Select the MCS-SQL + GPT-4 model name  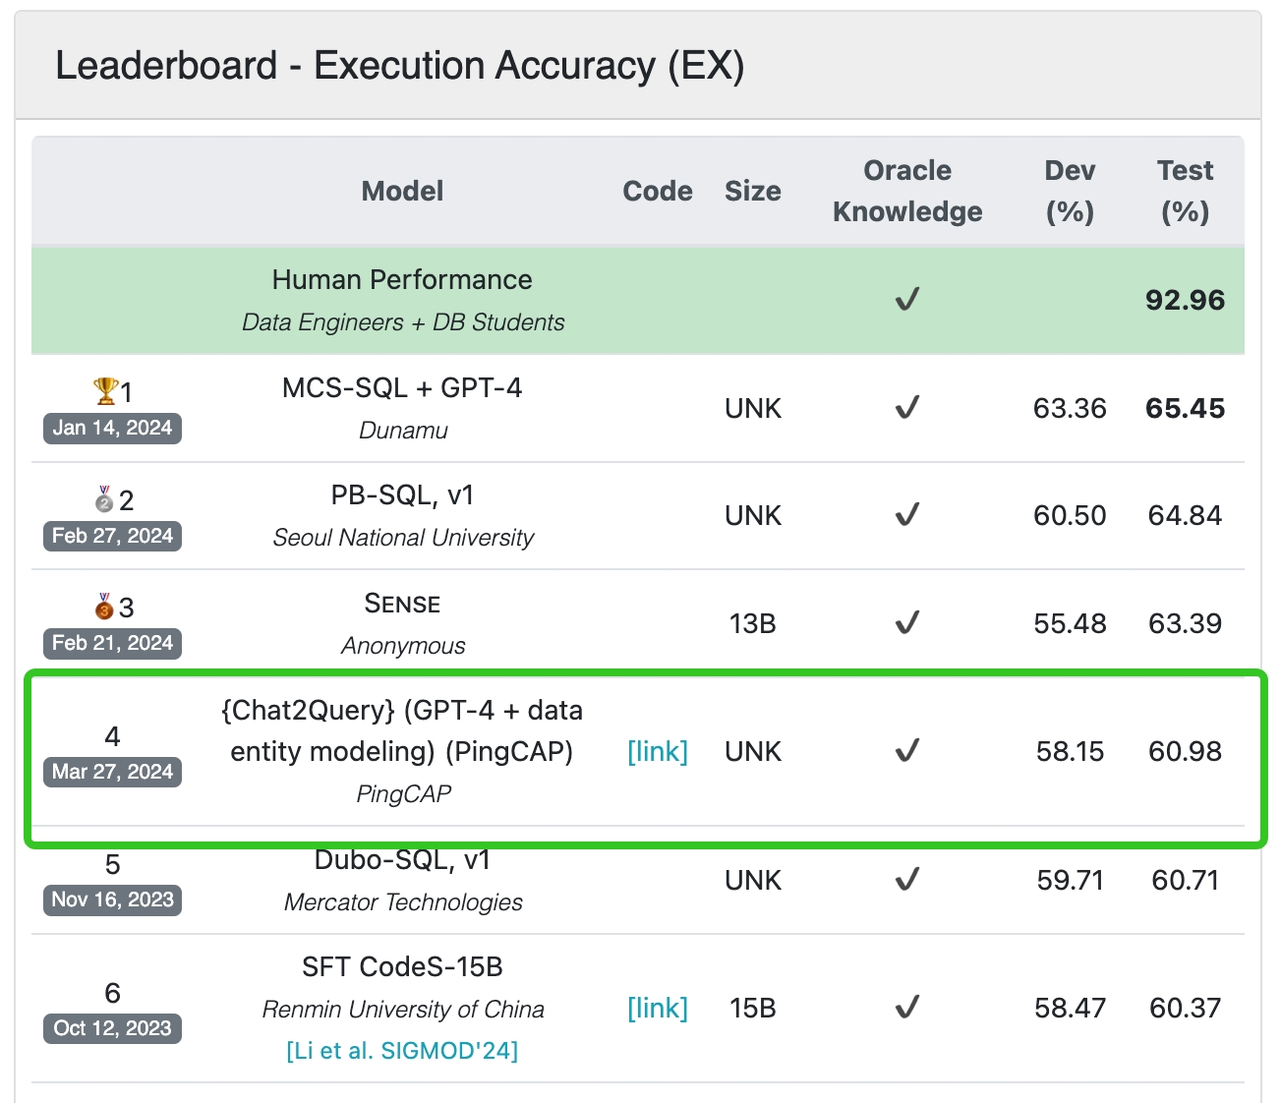pos(402,388)
